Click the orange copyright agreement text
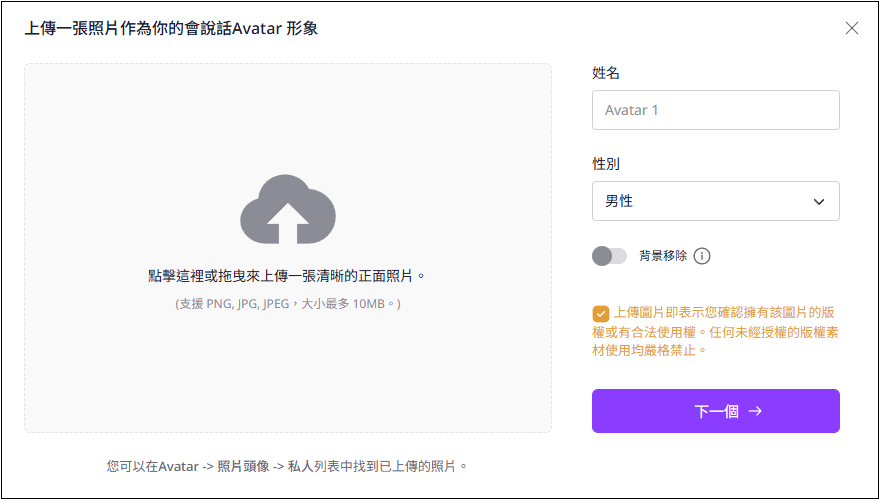 point(716,331)
